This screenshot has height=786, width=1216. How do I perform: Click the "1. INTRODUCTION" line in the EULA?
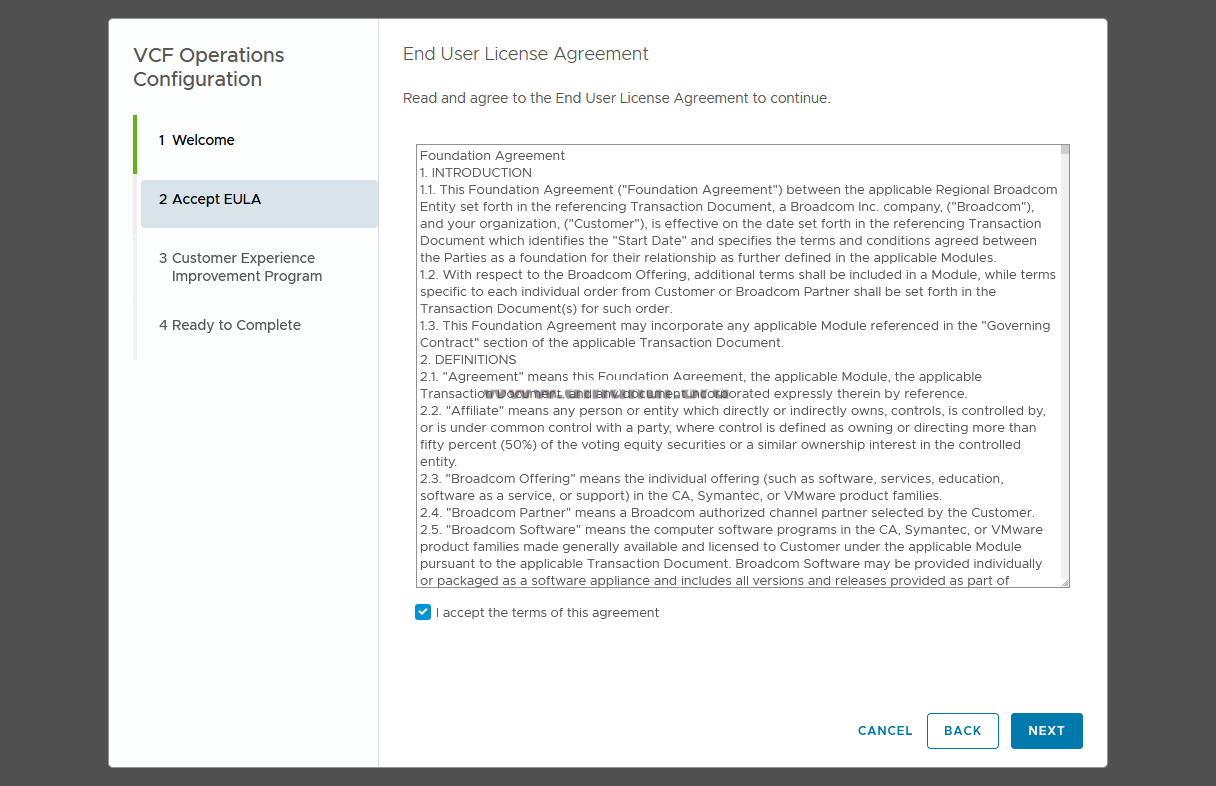[476, 173]
